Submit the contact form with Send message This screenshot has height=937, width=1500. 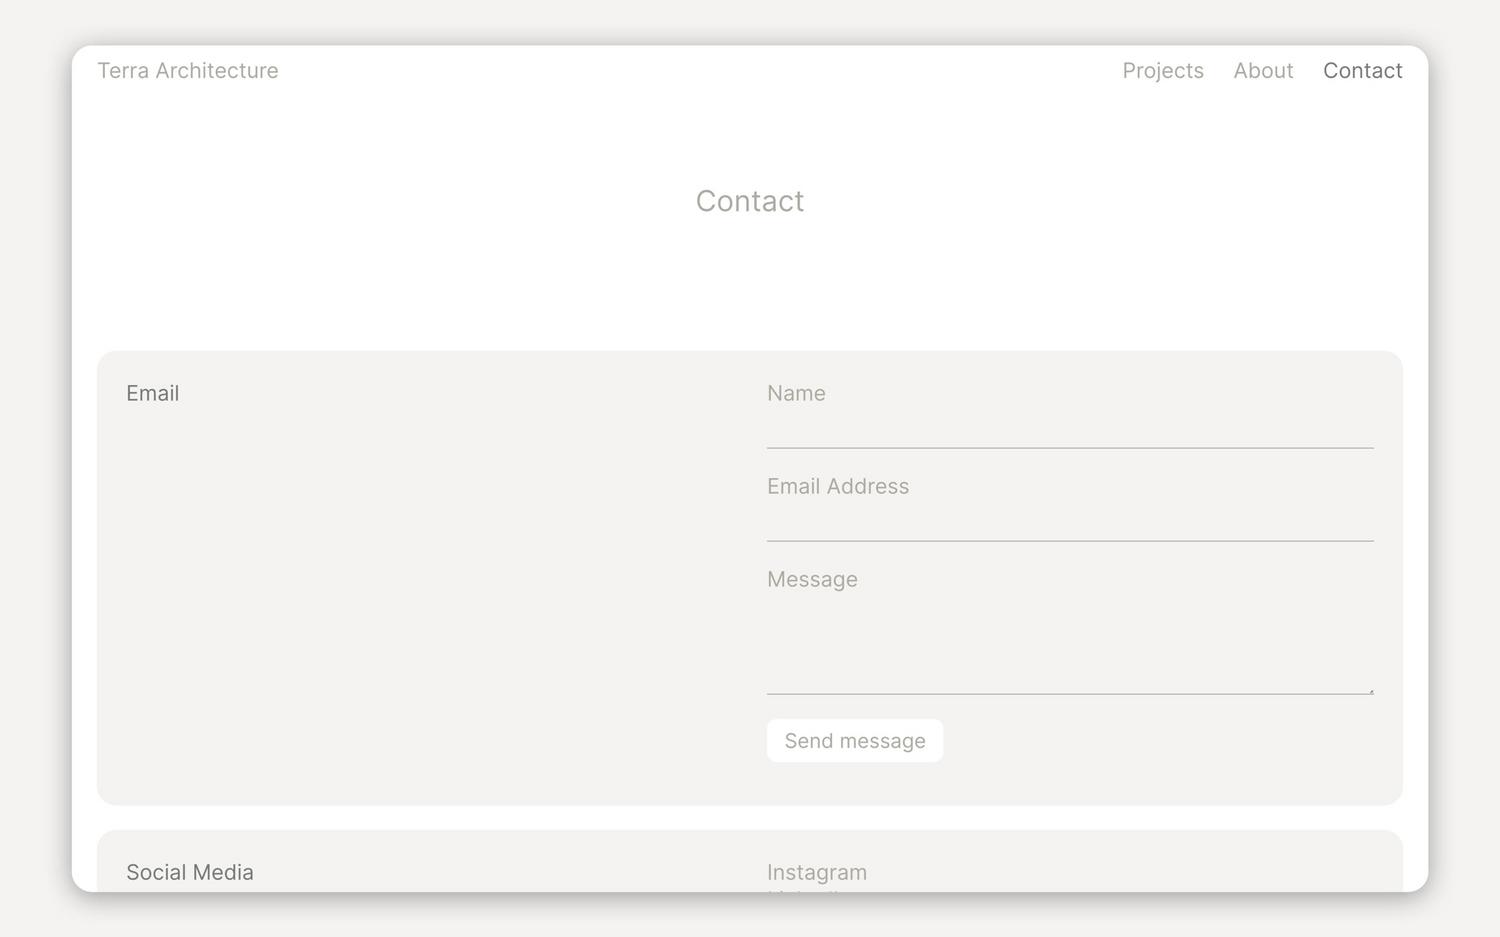[854, 740]
